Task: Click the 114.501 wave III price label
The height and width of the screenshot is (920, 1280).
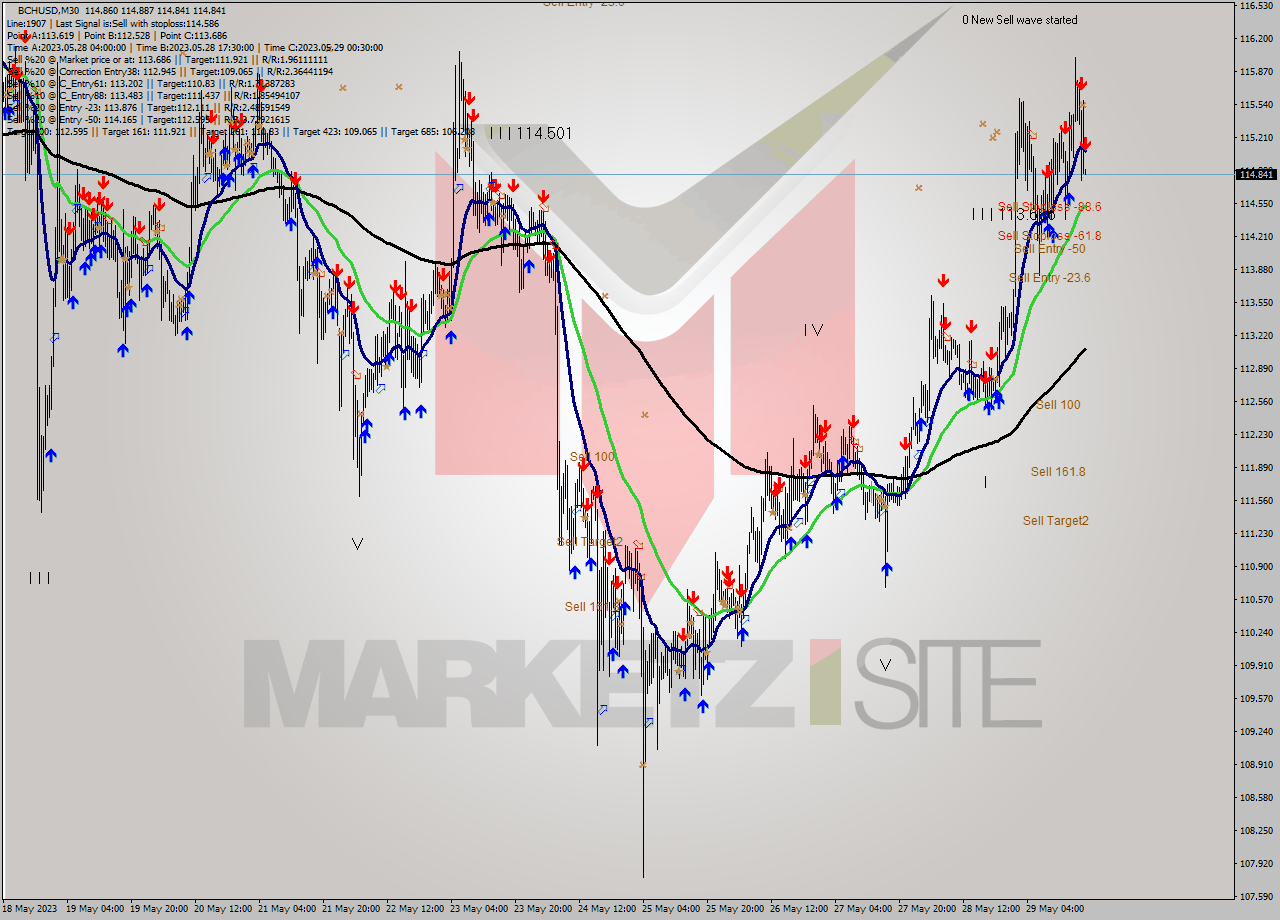Action: click(530, 133)
